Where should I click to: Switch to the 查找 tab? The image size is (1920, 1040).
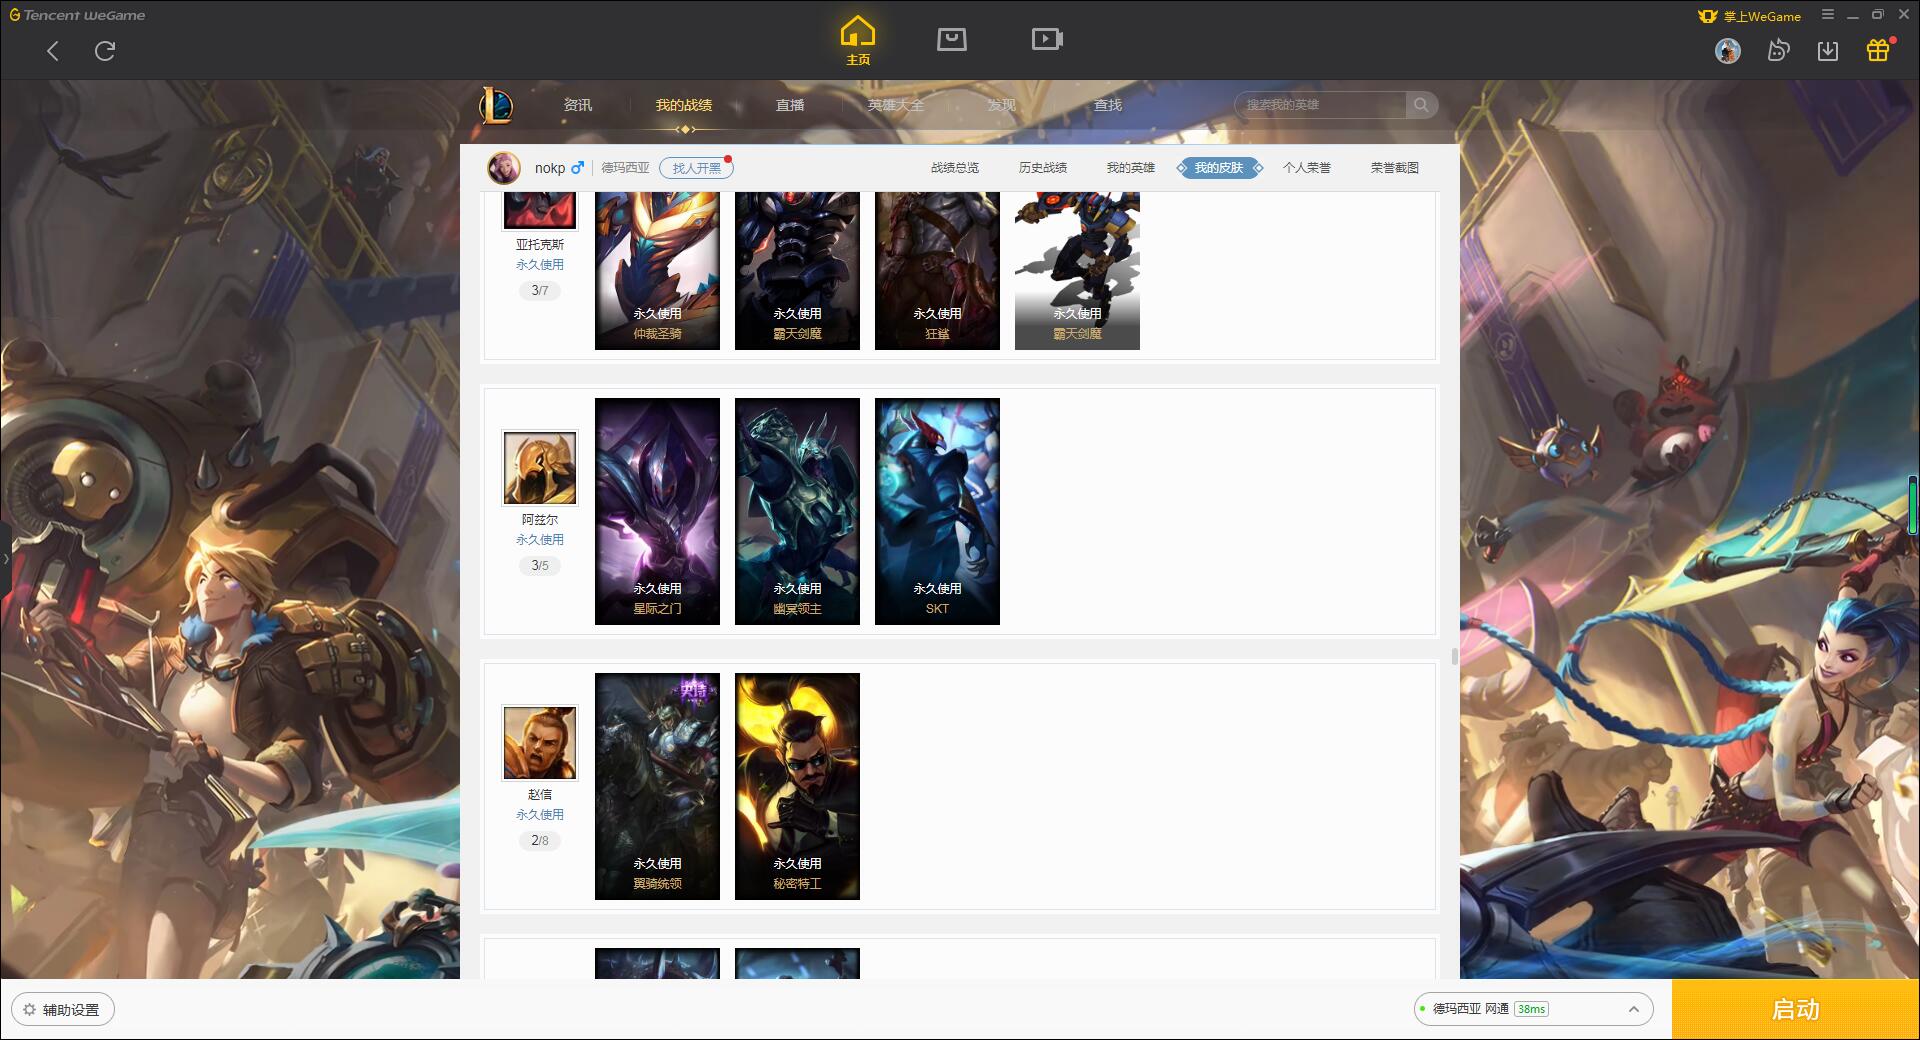[x=1107, y=105]
